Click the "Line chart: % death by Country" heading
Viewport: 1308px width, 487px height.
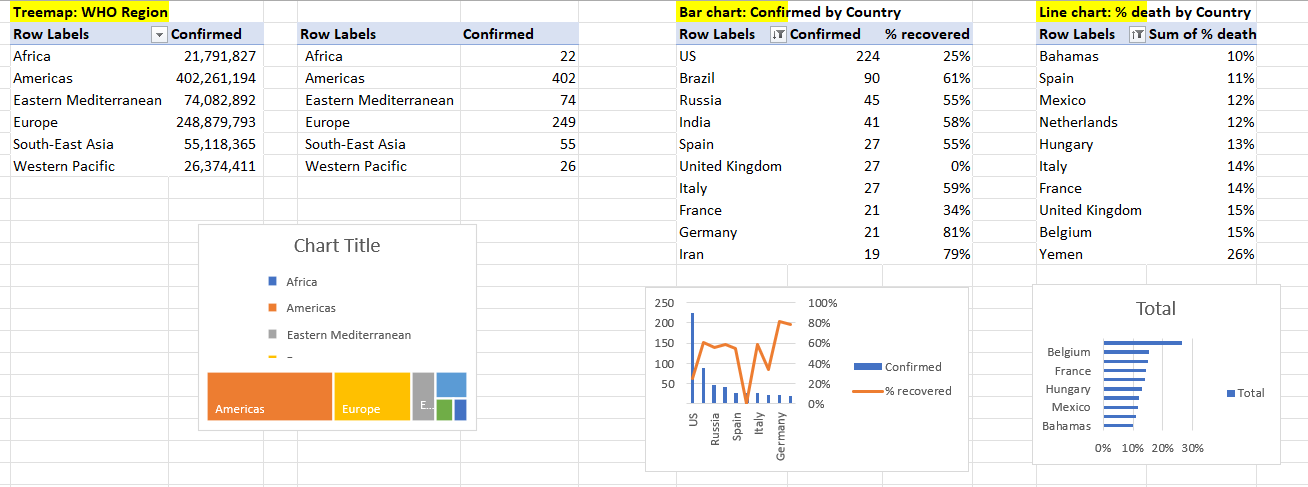point(1145,12)
